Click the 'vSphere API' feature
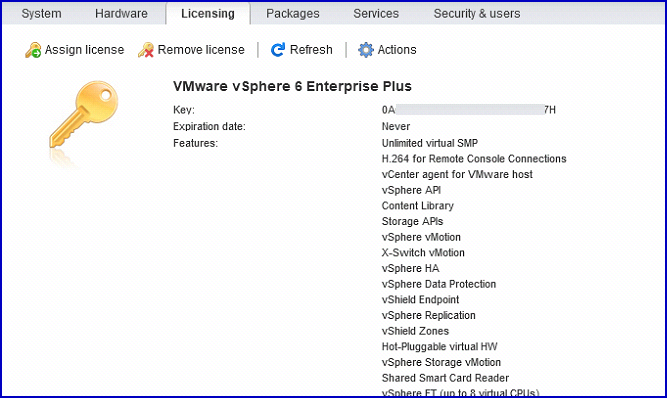This screenshot has width=667, height=398. click(x=411, y=190)
